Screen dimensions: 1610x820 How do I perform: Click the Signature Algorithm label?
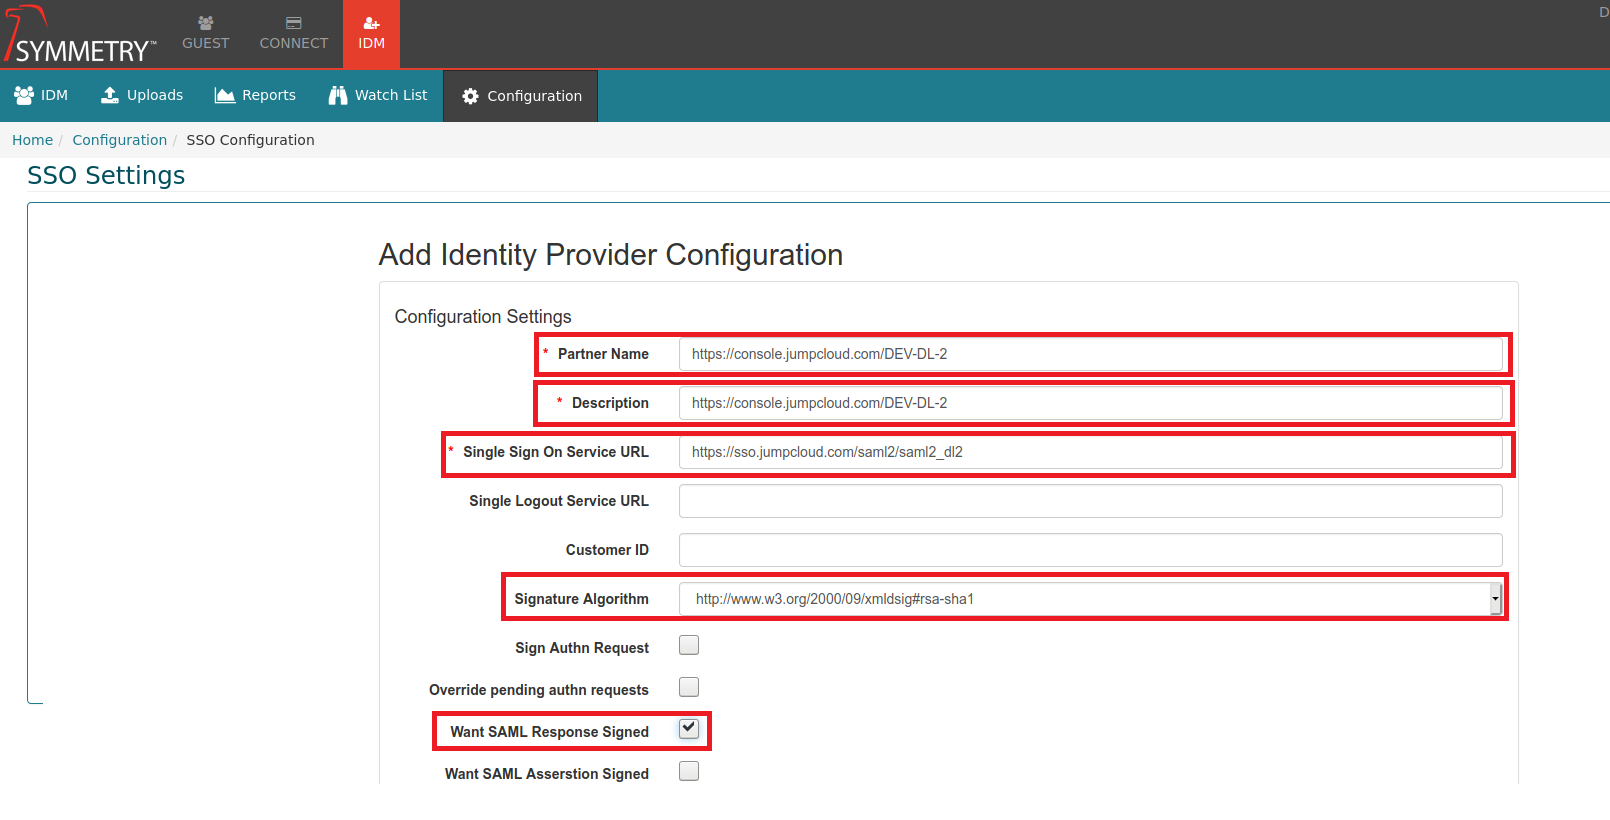click(581, 599)
